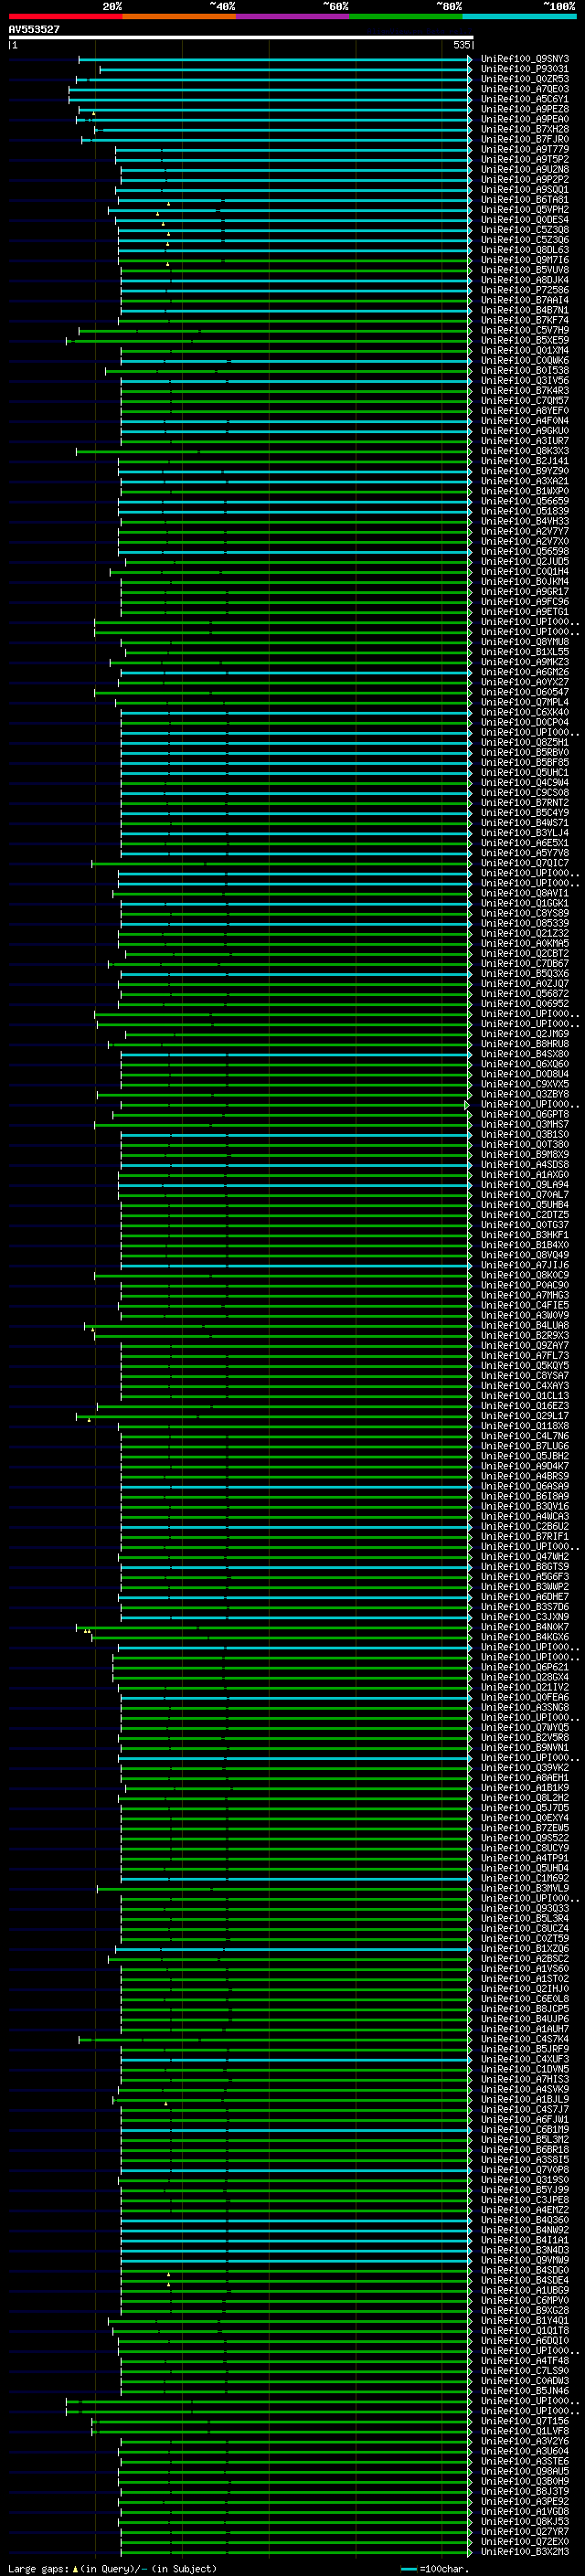This screenshot has width=585, height=2576.
Task: Click the purple ~60% identity legend bar
Action: click(x=293, y=16)
